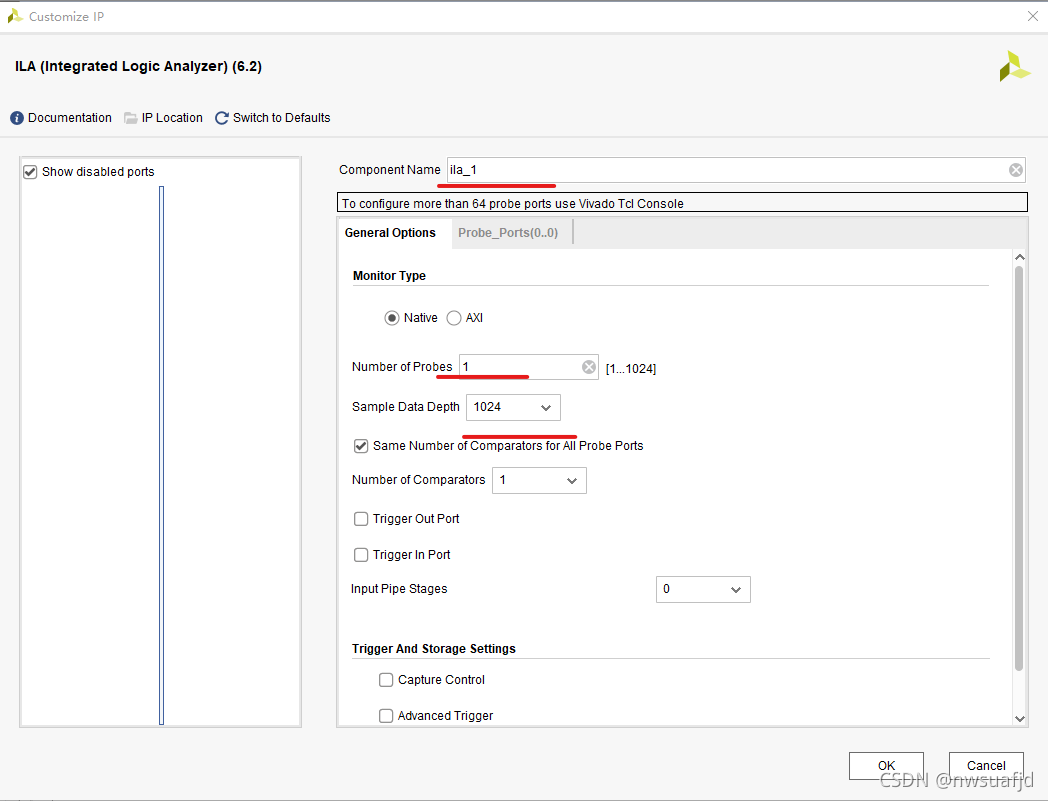Open the IP Location link
1048x801 pixels.
click(172, 118)
